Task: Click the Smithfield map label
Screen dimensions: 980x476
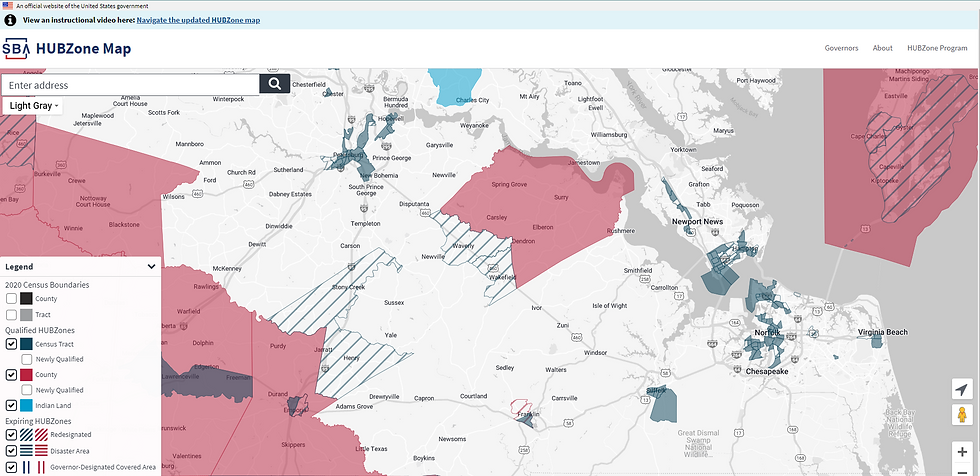Action: (638, 270)
